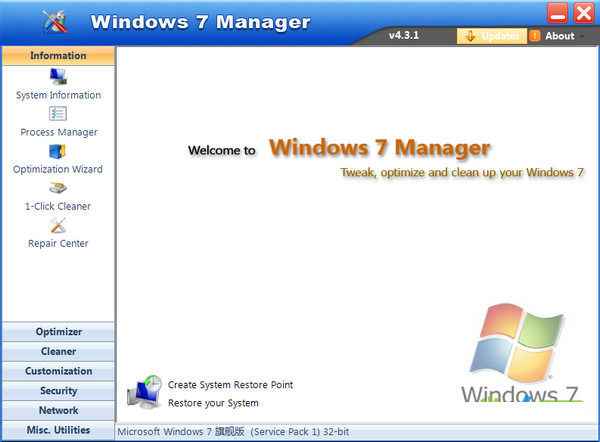Click the Windows 7 Manager app logo
This screenshot has width=600, height=442.
(x=55, y=21)
